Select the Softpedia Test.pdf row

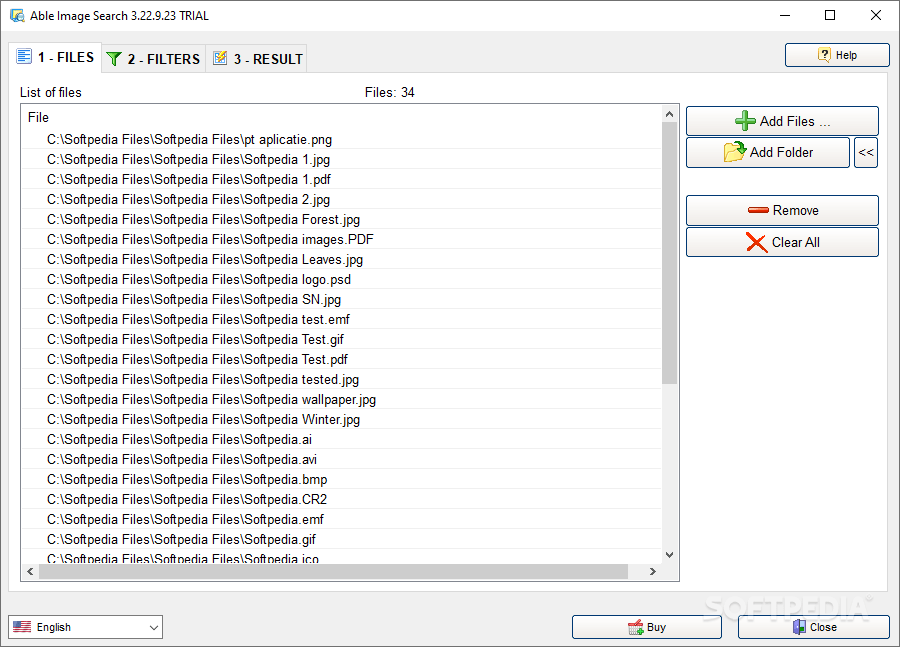point(342,359)
